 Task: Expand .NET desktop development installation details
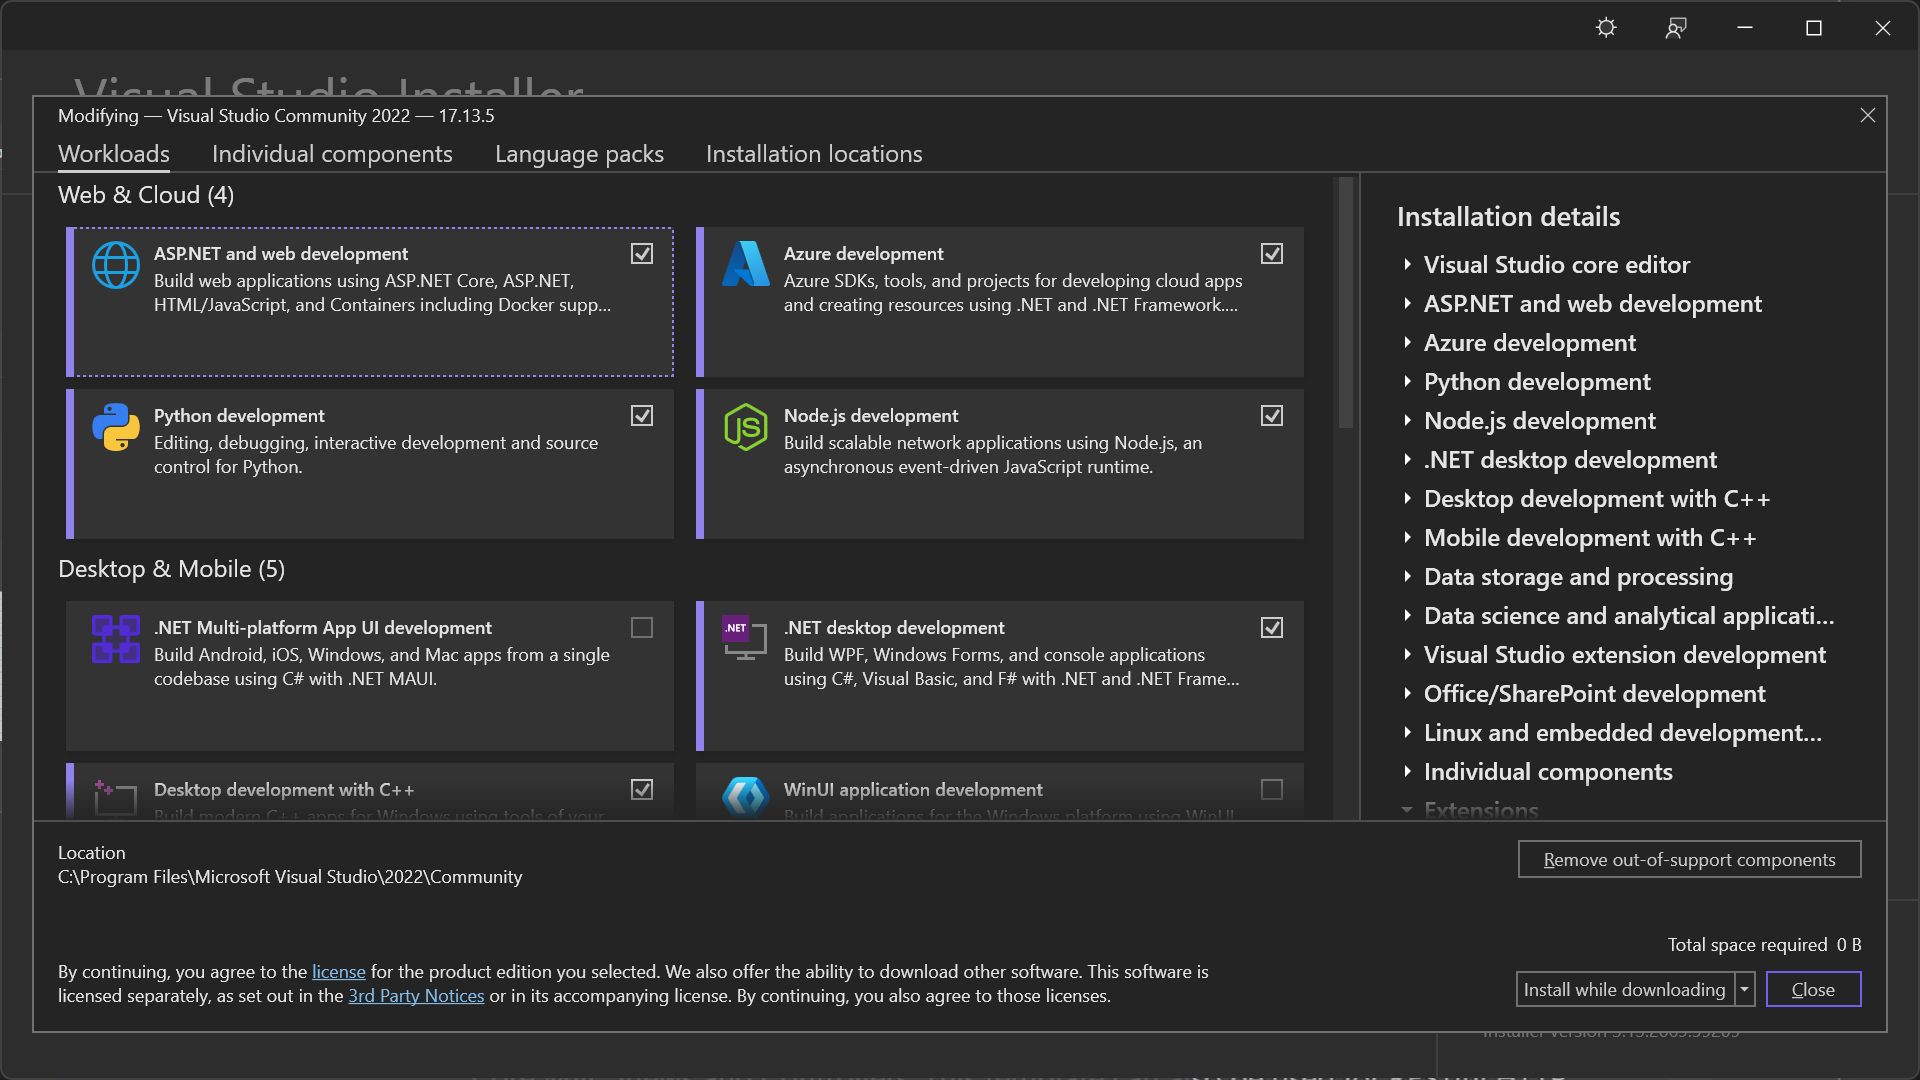pos(1407,459)
